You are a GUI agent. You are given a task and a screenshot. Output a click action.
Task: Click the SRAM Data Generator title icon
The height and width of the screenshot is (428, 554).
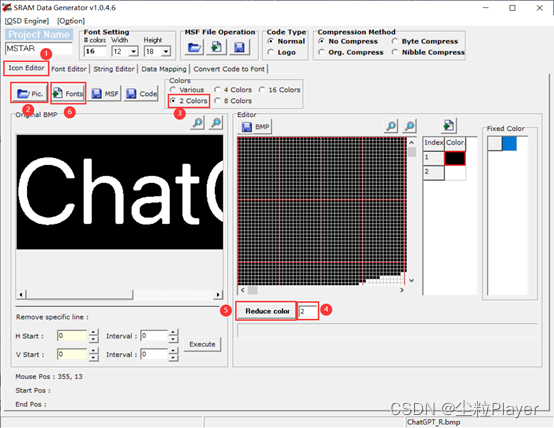tap(6, 7)
